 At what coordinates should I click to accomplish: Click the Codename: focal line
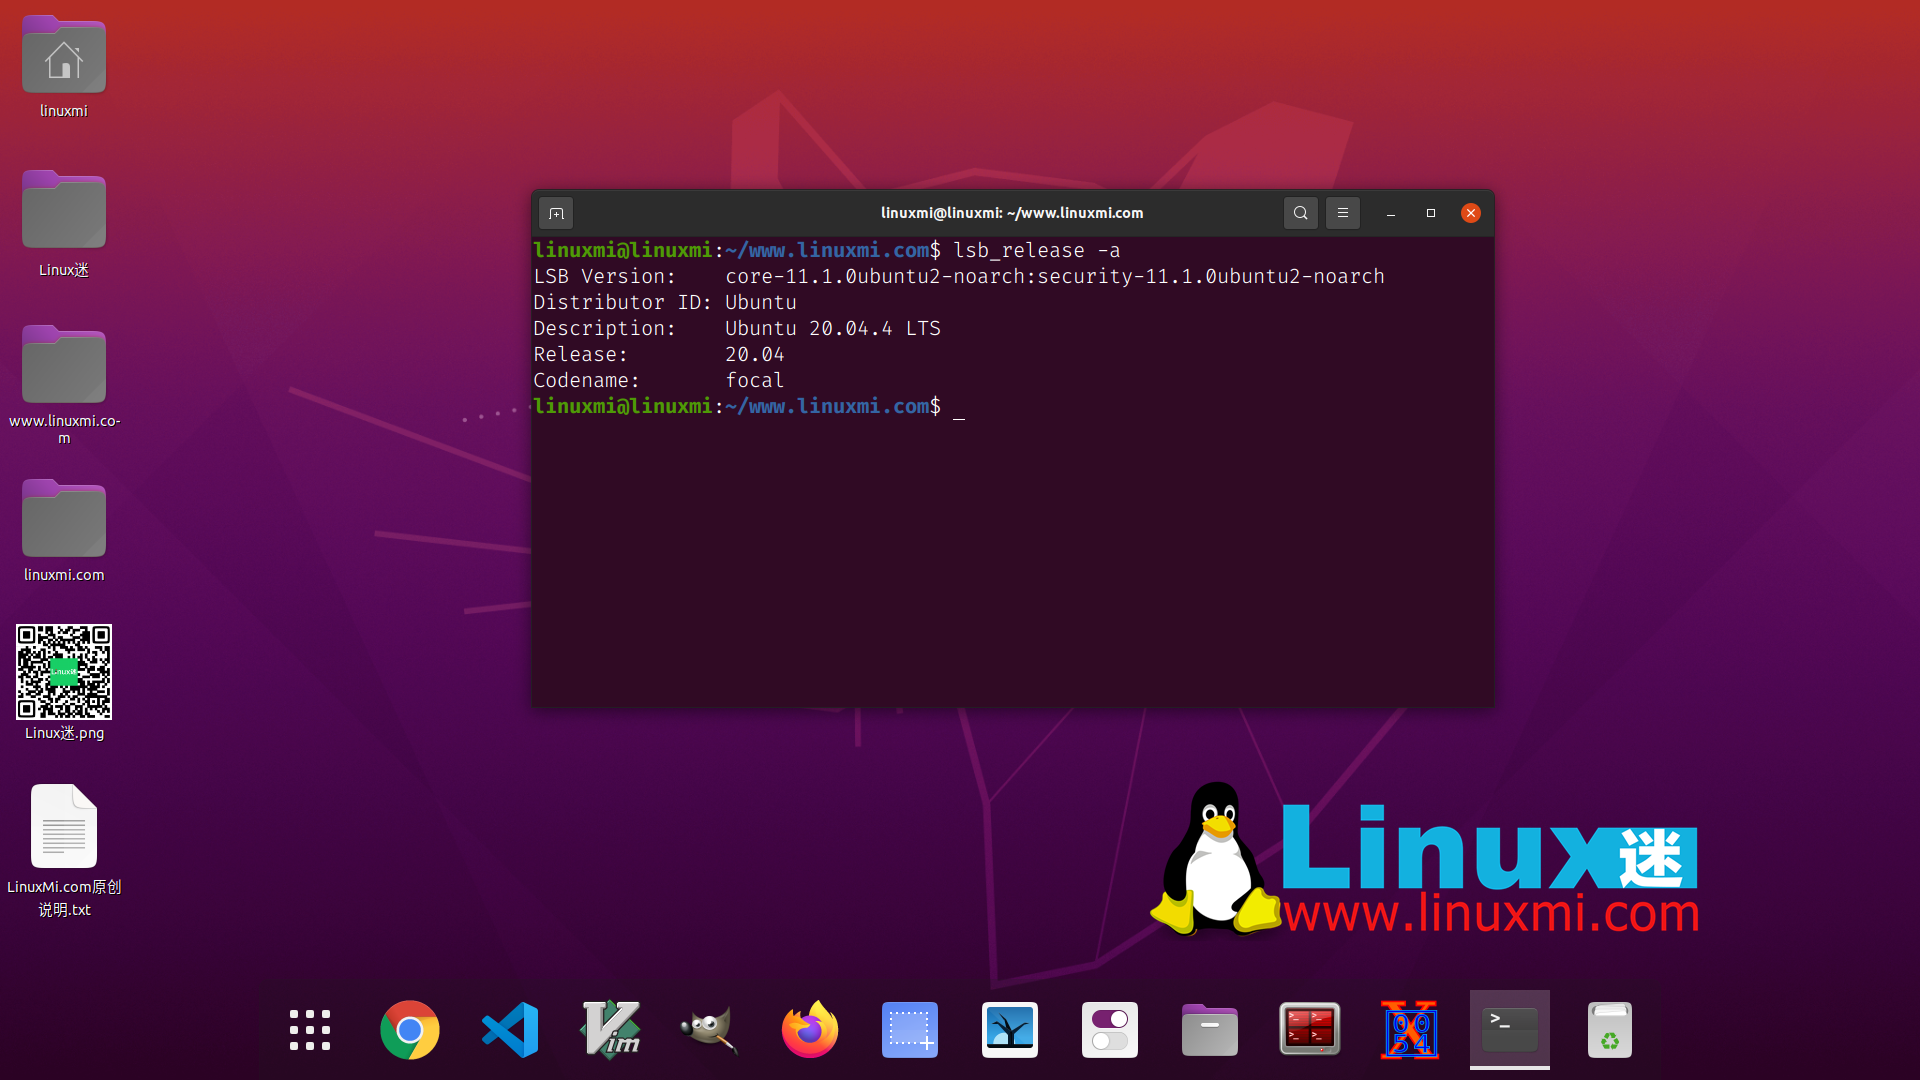[x=659, y=380]
